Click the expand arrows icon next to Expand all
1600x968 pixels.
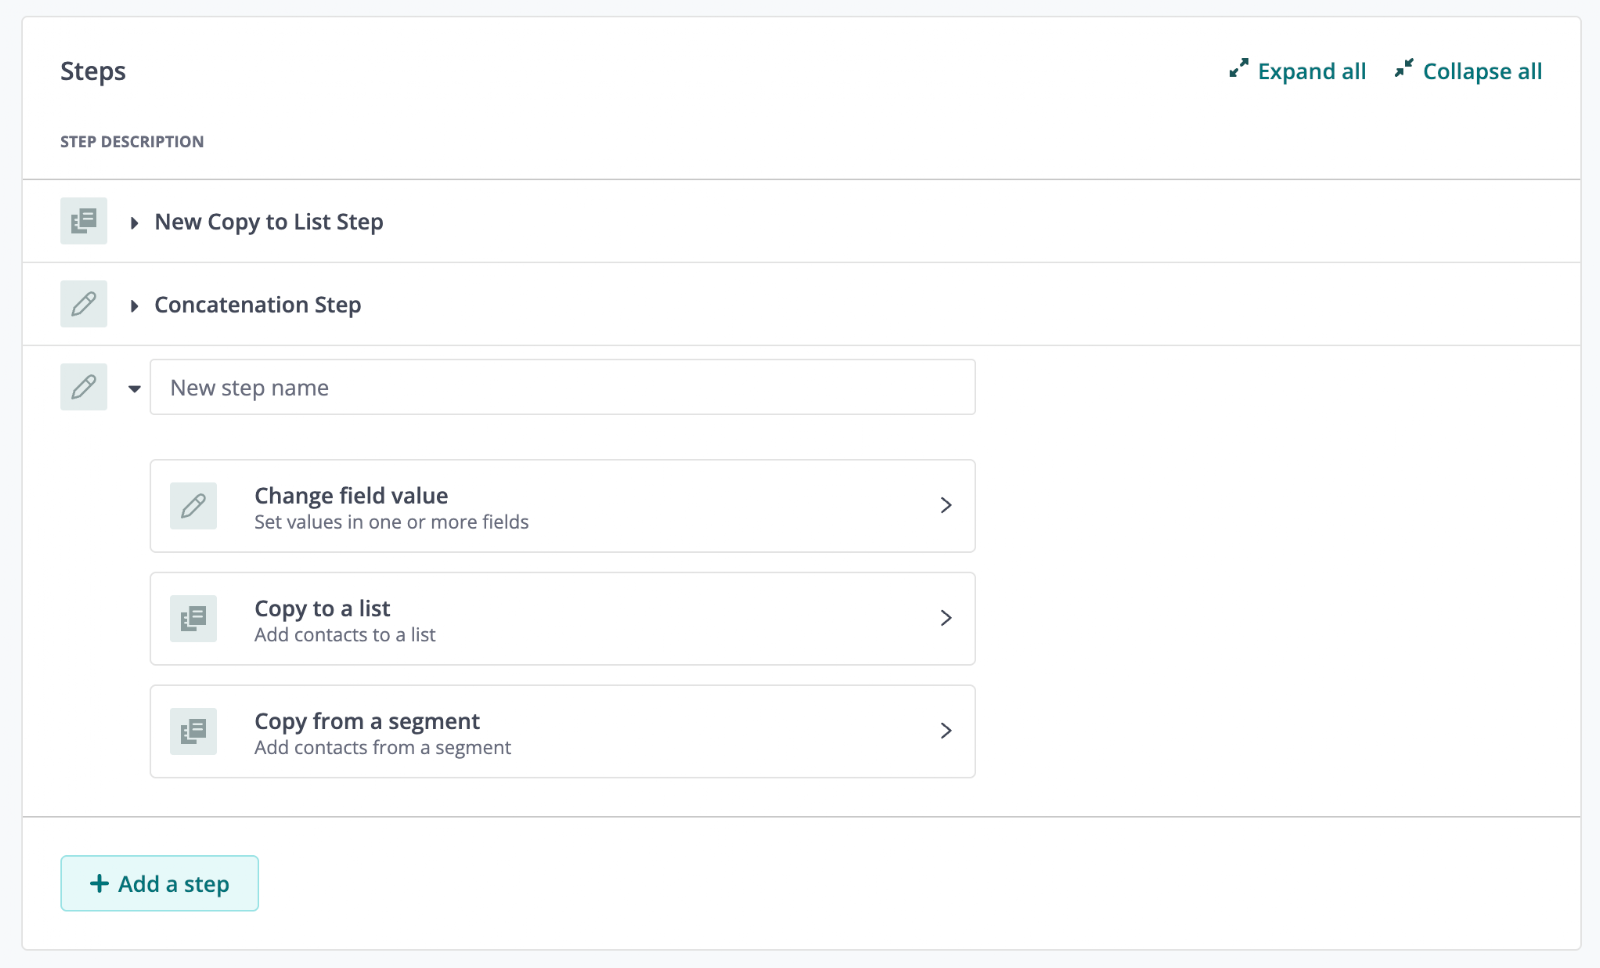click(x=1239, y=68)
